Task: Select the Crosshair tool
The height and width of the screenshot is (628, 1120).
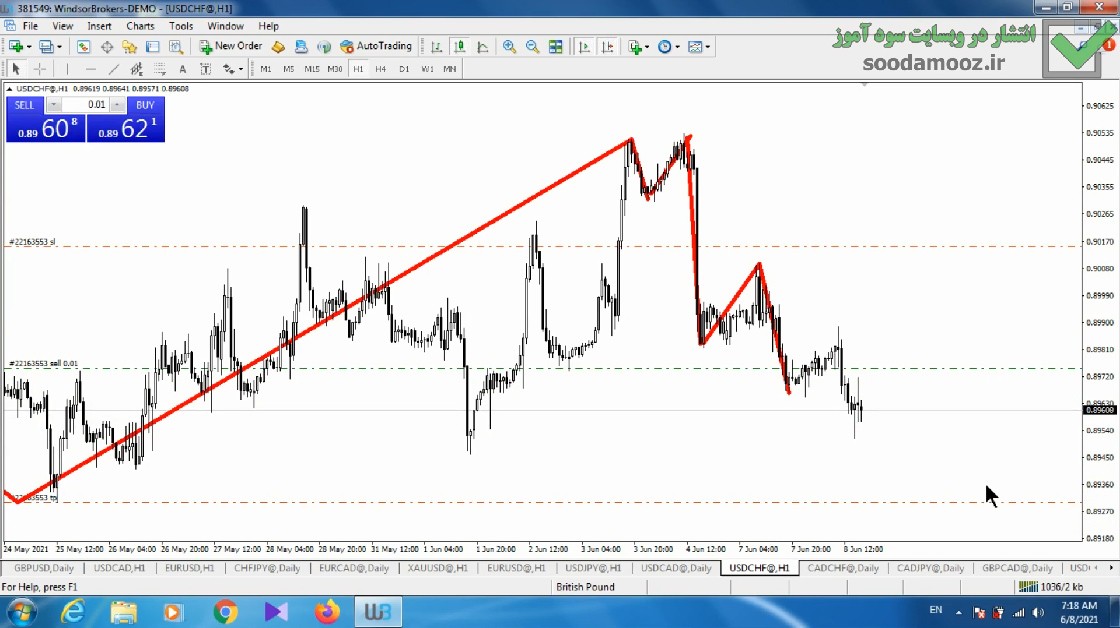Action: click(40, 69)
